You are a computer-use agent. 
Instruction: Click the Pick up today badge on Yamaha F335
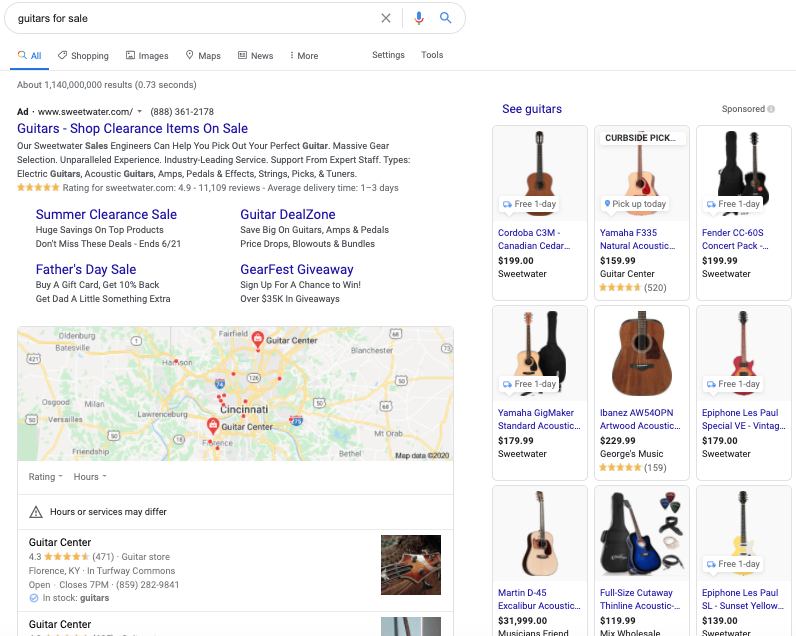(x=635, y=204)
